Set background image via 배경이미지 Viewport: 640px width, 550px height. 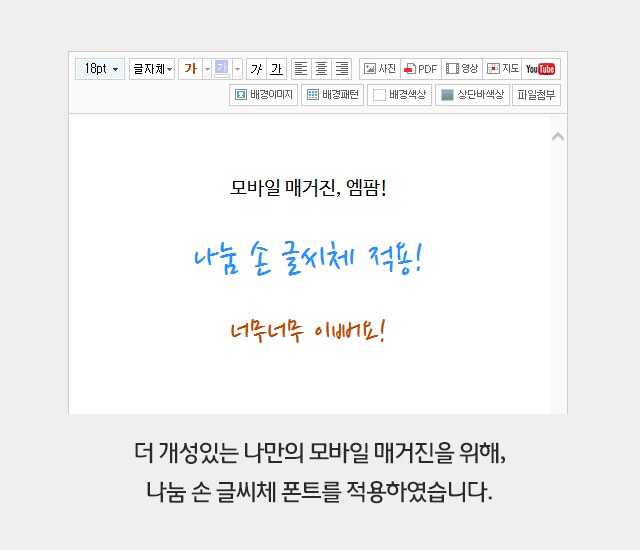click(x=264, y=95)
